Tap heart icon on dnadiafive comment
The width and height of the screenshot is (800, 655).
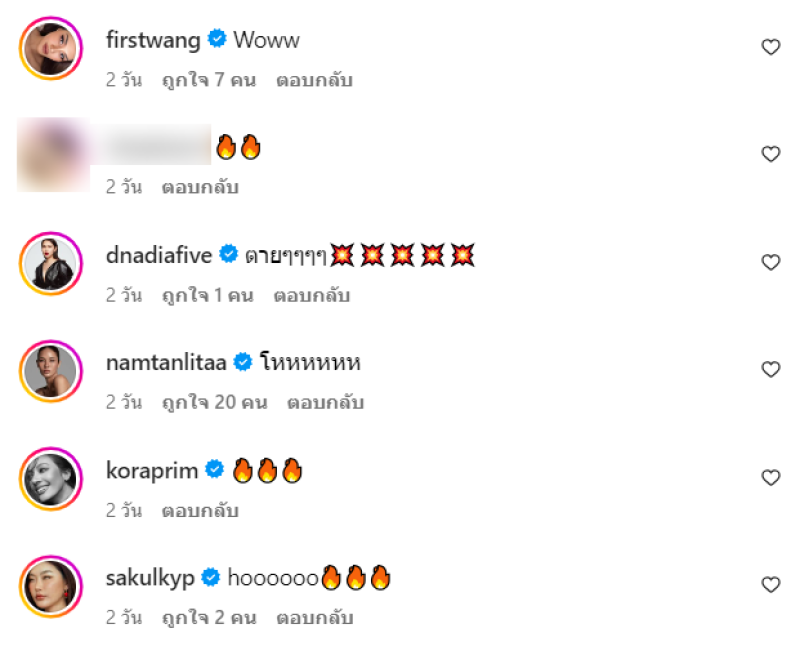point(770,262)
